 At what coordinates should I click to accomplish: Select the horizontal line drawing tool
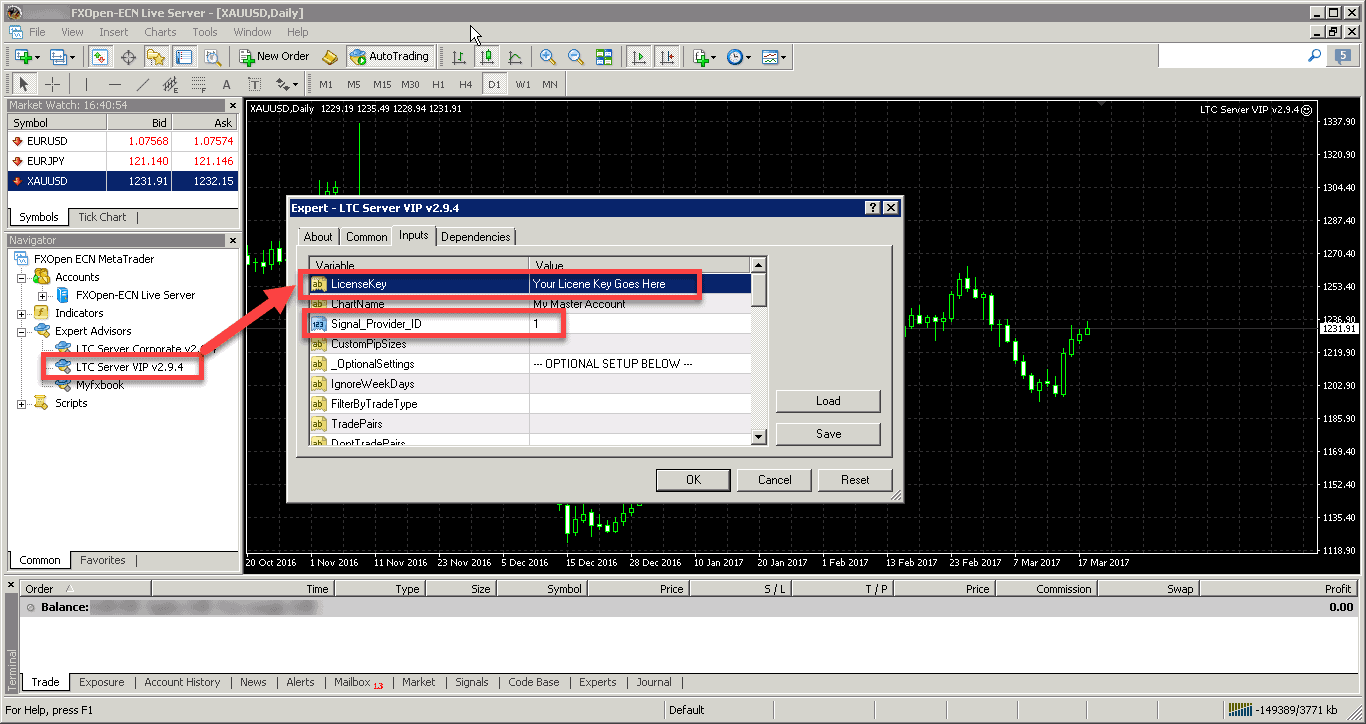(115, 85)
